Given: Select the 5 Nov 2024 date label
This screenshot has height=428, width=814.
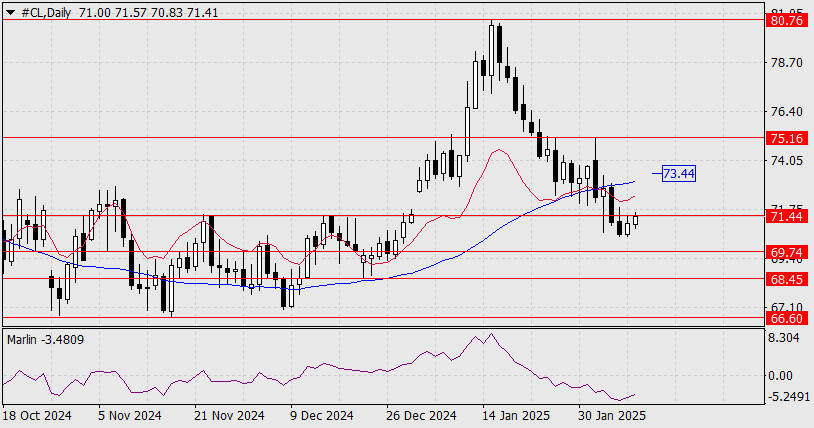Looking at the screenshot, I should (130, 416).
